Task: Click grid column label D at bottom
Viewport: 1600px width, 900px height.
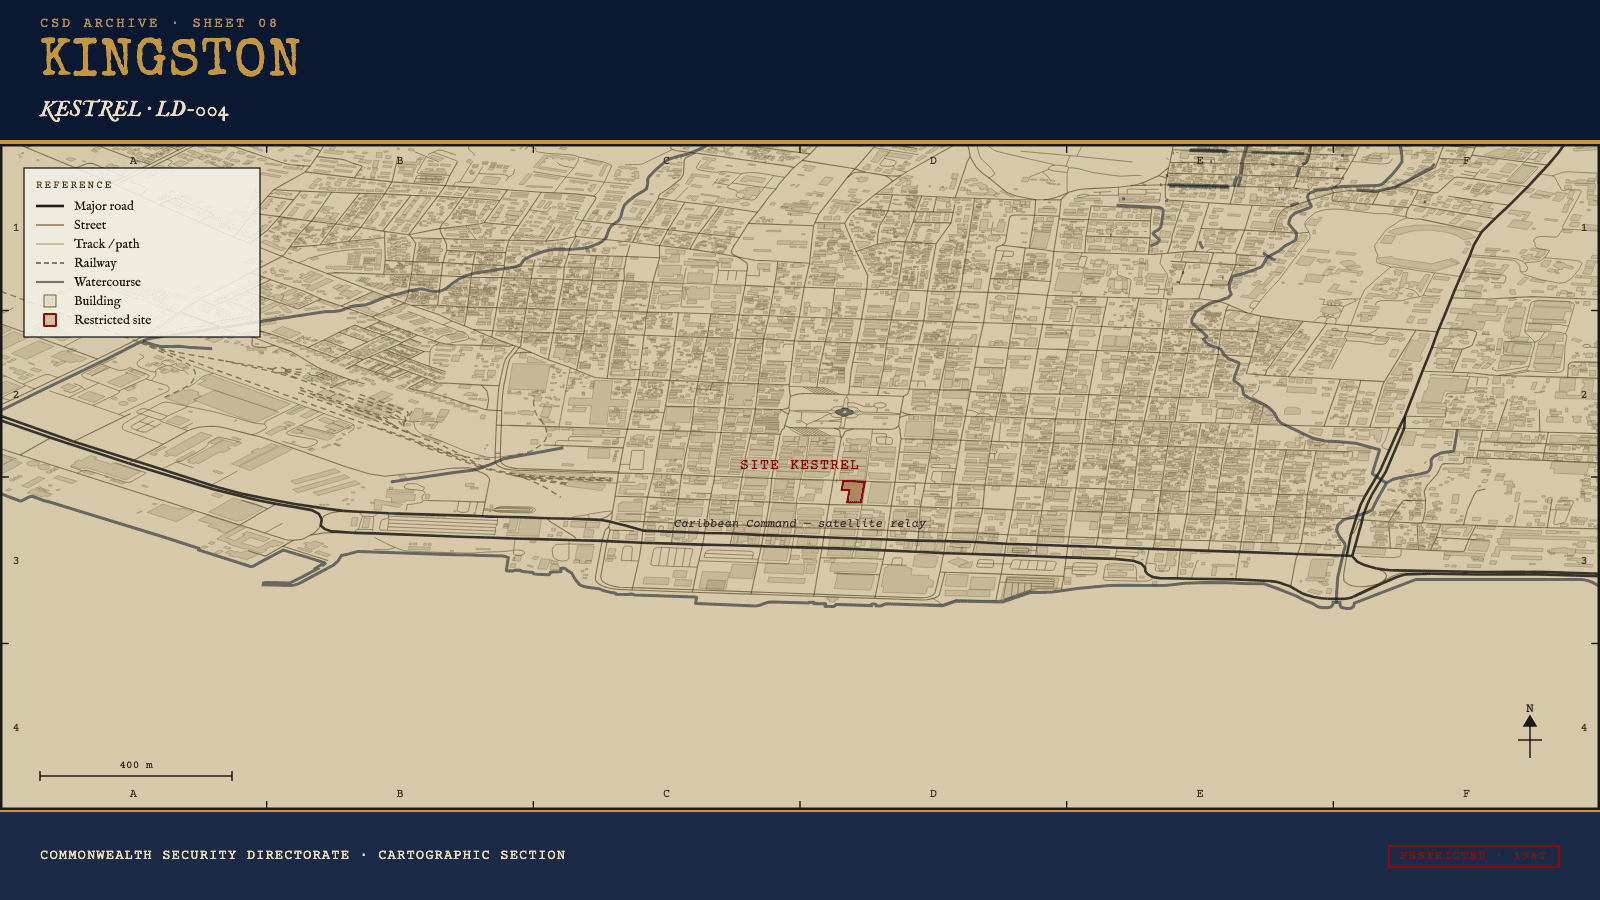Action: [x=933, y=794]
